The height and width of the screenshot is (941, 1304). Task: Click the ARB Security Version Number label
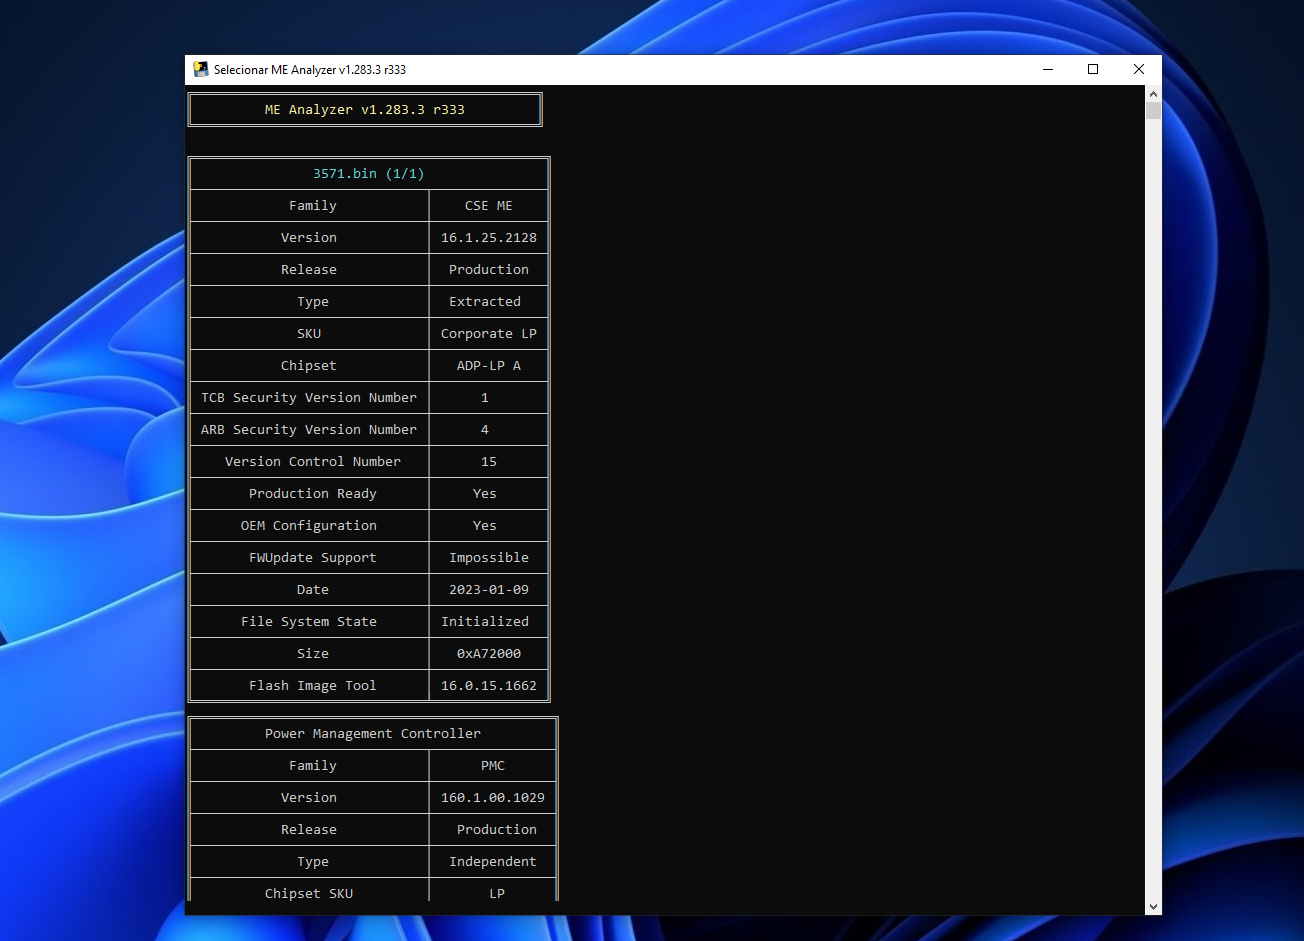pyautogui.click(x=309, y=429)
